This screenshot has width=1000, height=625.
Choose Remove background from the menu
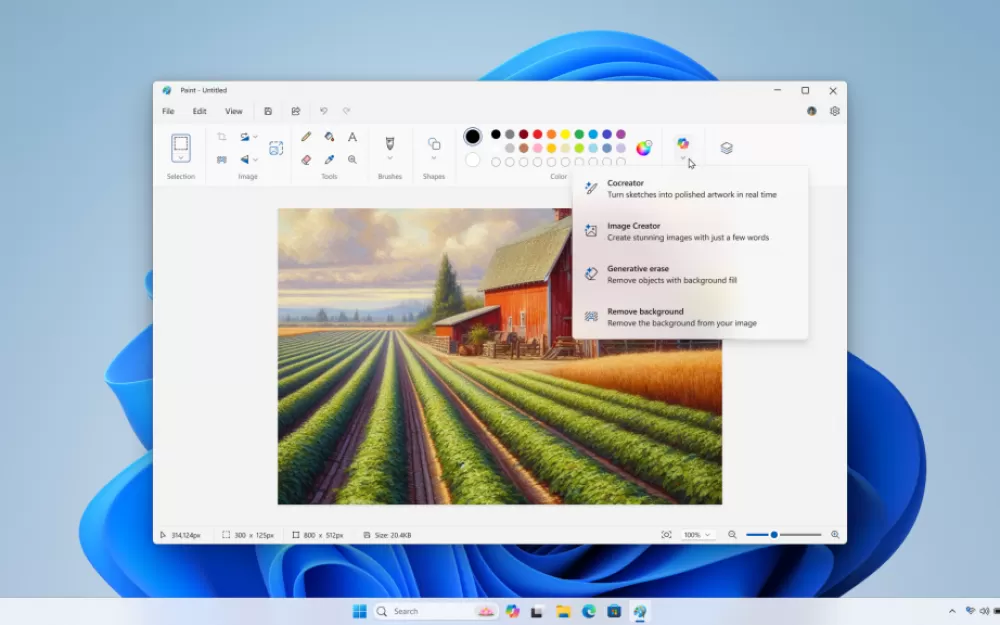tap(690, 317)
